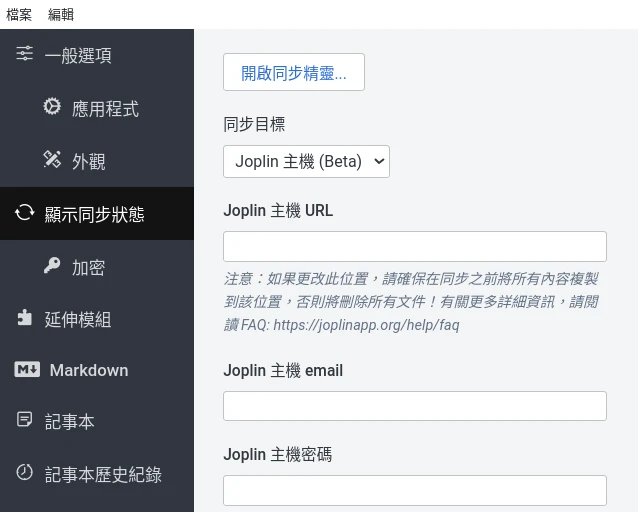Click the clock icon beside 記事本歷史紀錄
Image resolution: width=638 pixels, height=512 pixels.
[x=25, y=473]
